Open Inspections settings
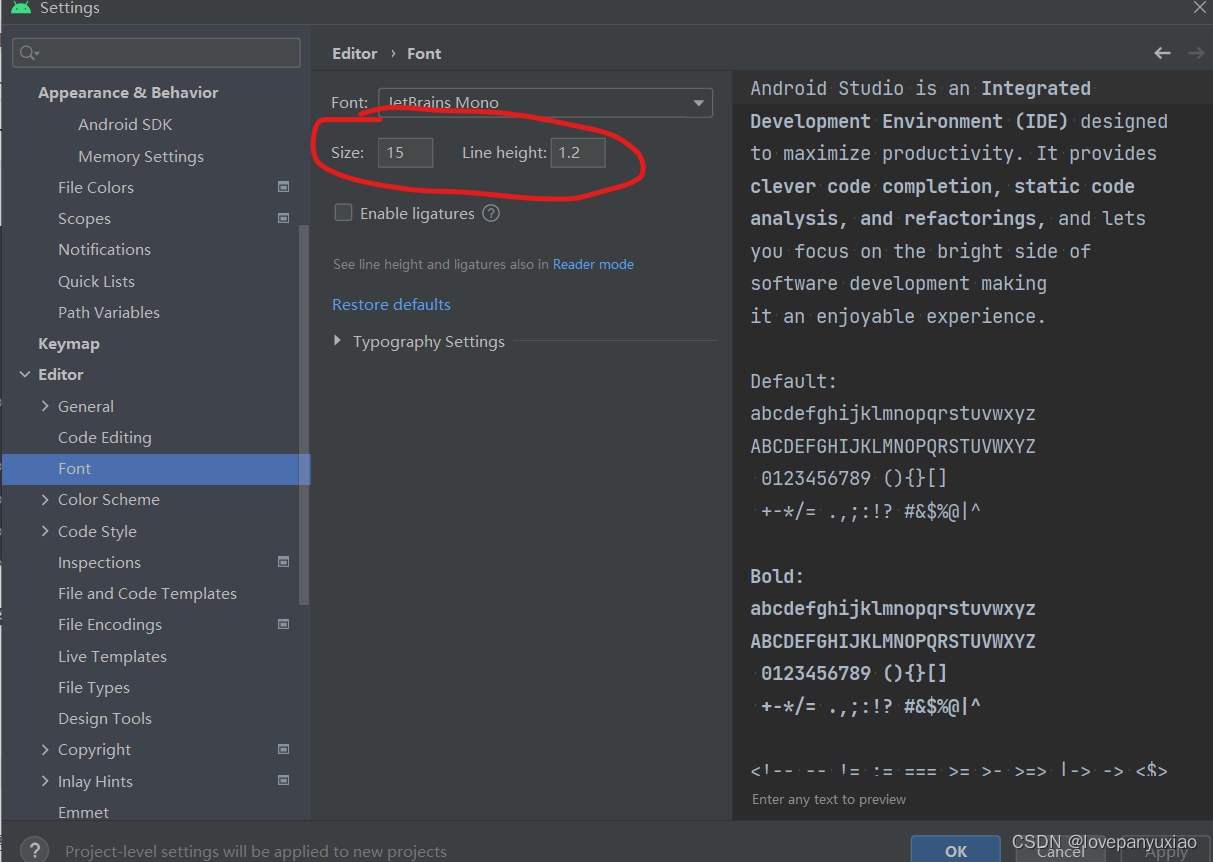 pos(99,562)
